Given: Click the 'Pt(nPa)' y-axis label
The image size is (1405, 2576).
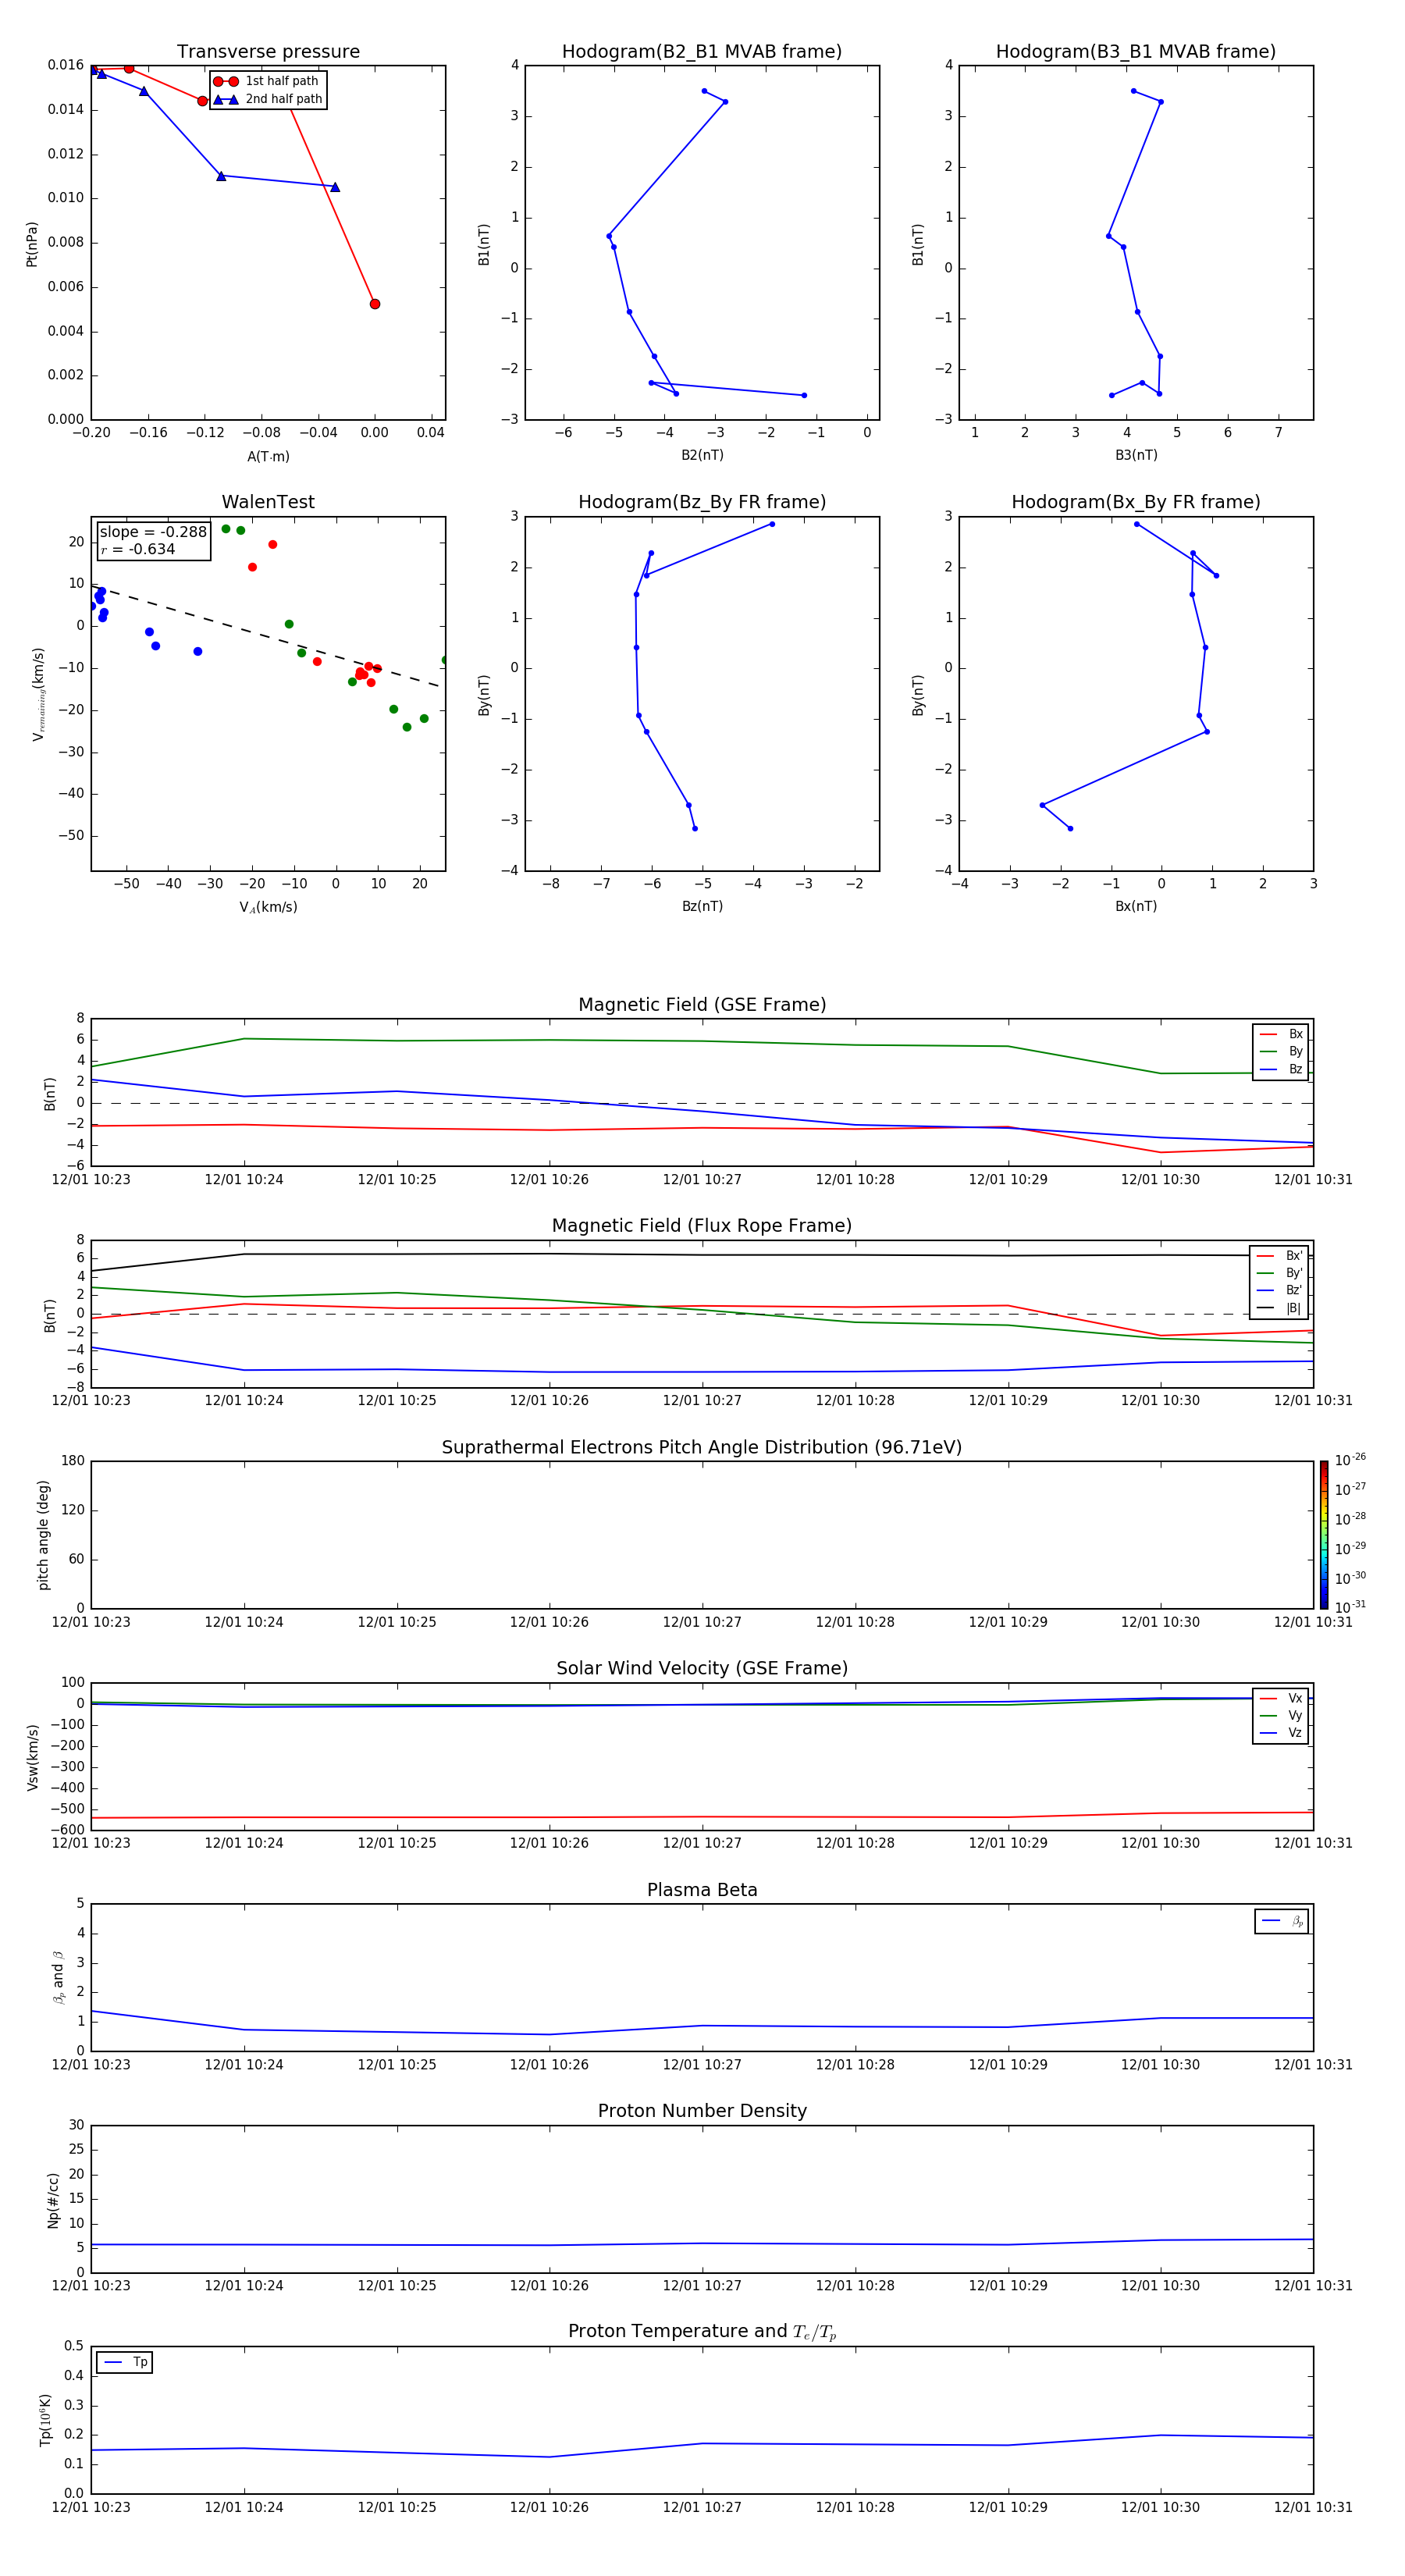Looking at the screenshot, I should pyautogui.click(x=32, y=244).
